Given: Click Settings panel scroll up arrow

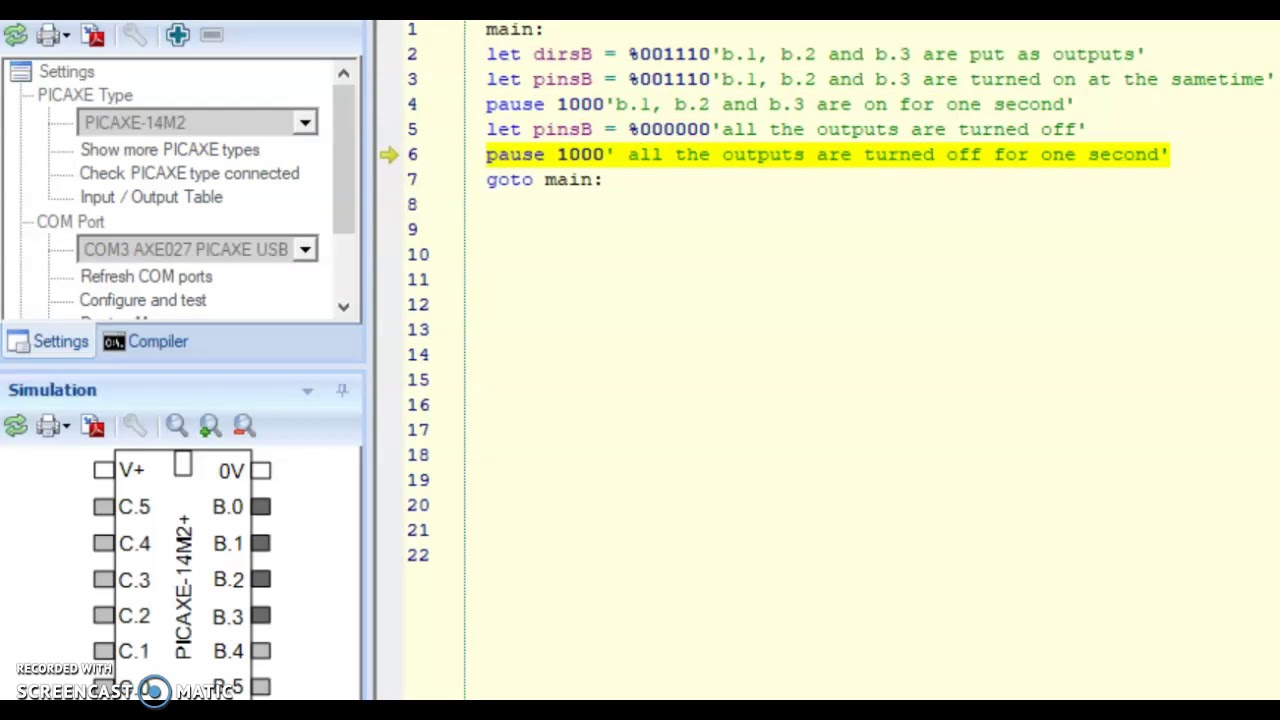Looking at the screenshot, I should pyautogui.click(x=344, y=73).
